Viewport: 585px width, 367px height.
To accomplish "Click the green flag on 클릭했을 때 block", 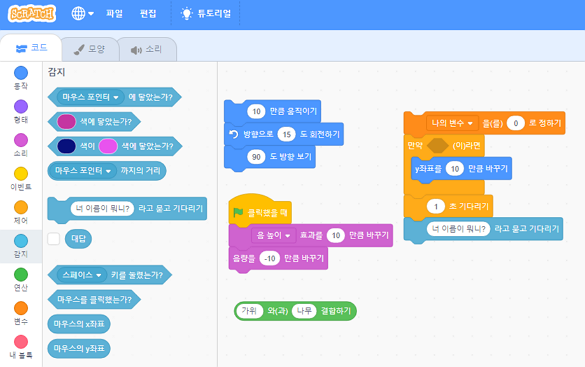I will pos(238,213).
